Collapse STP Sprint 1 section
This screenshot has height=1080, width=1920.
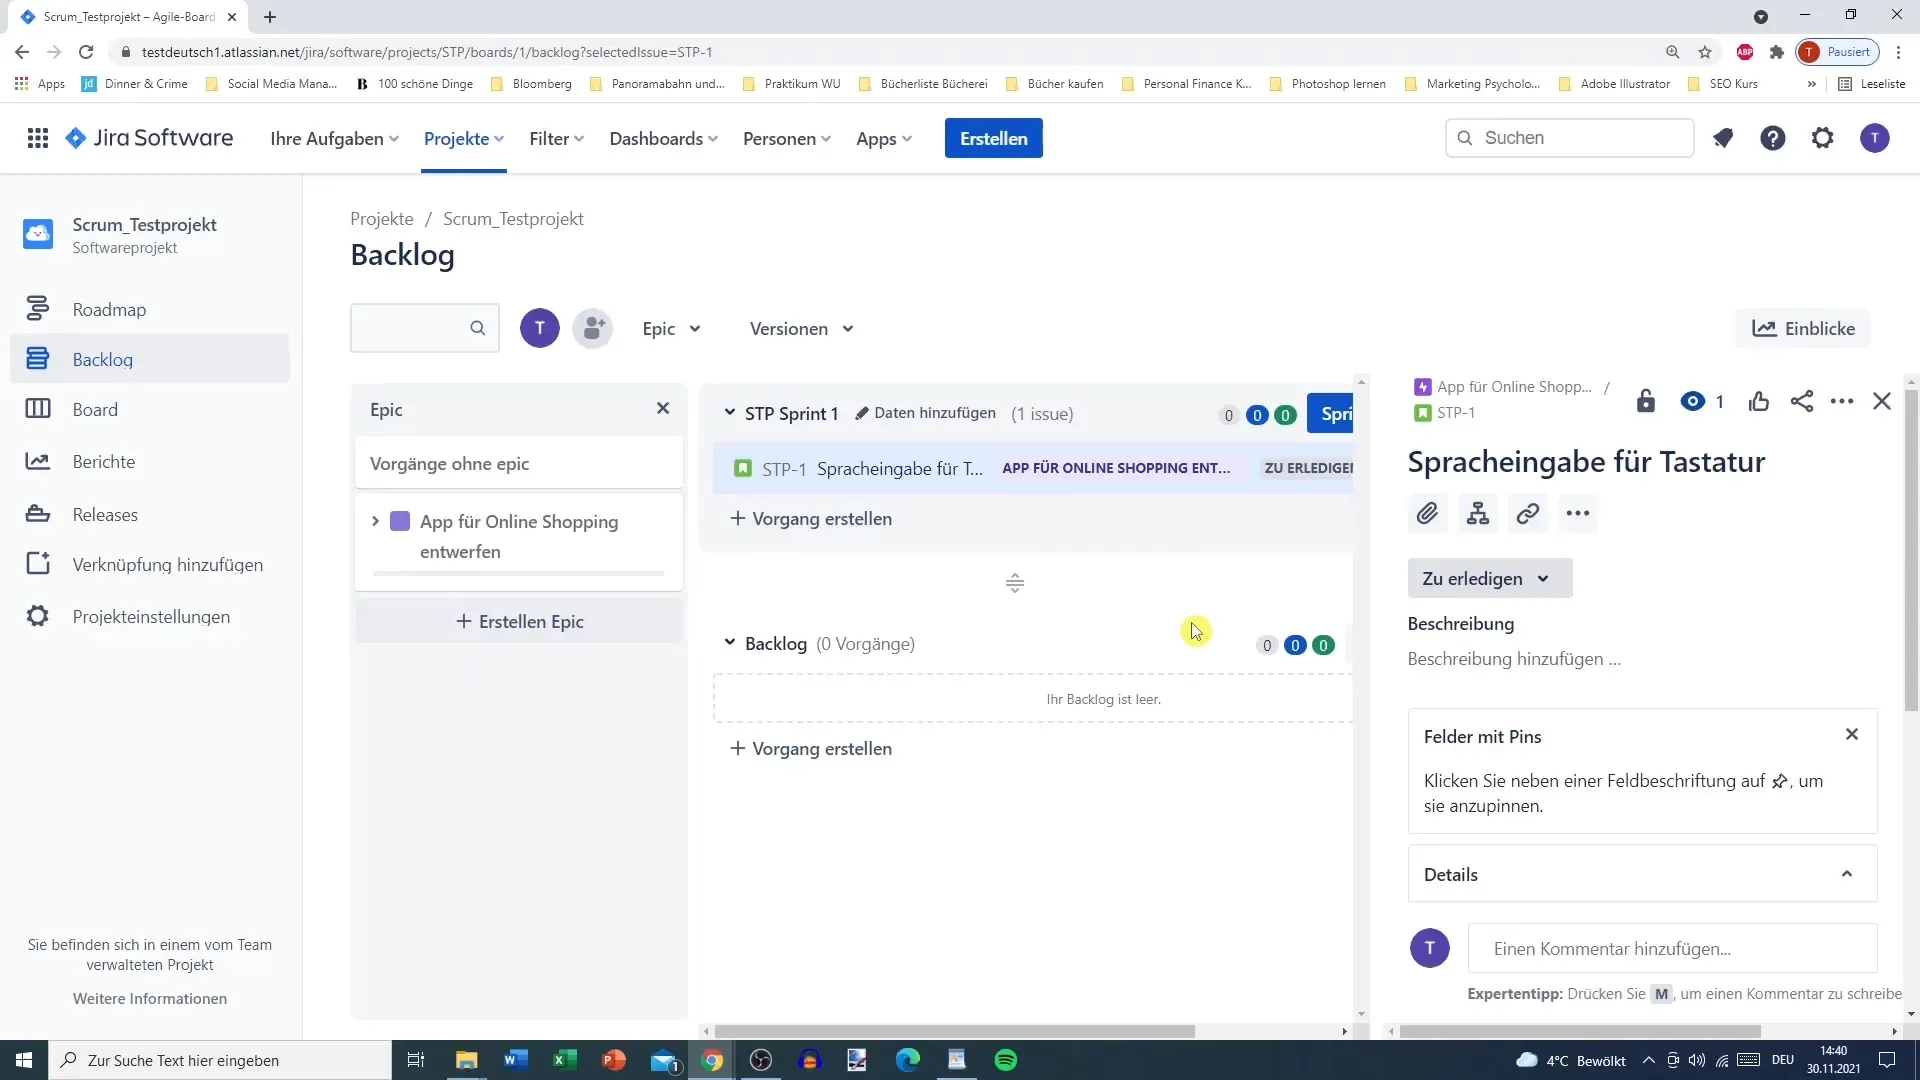[730, 412]
